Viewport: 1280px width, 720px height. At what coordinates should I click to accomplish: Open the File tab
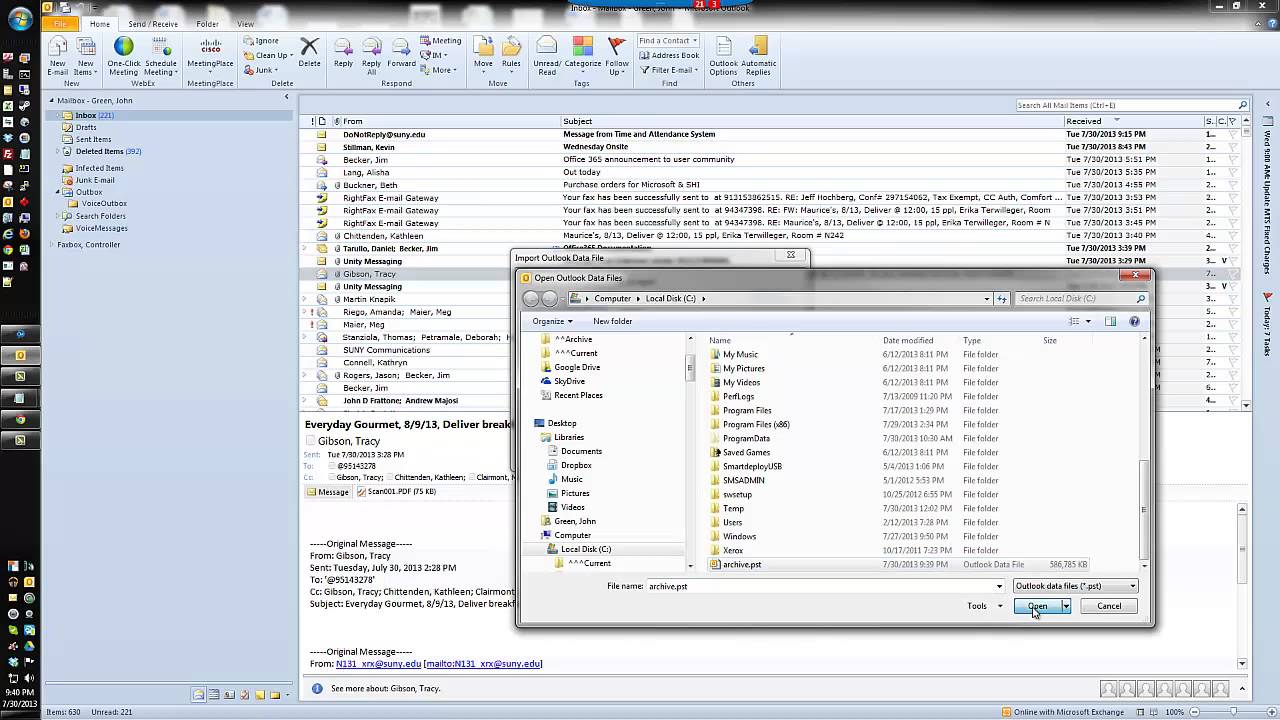point(61,23)
